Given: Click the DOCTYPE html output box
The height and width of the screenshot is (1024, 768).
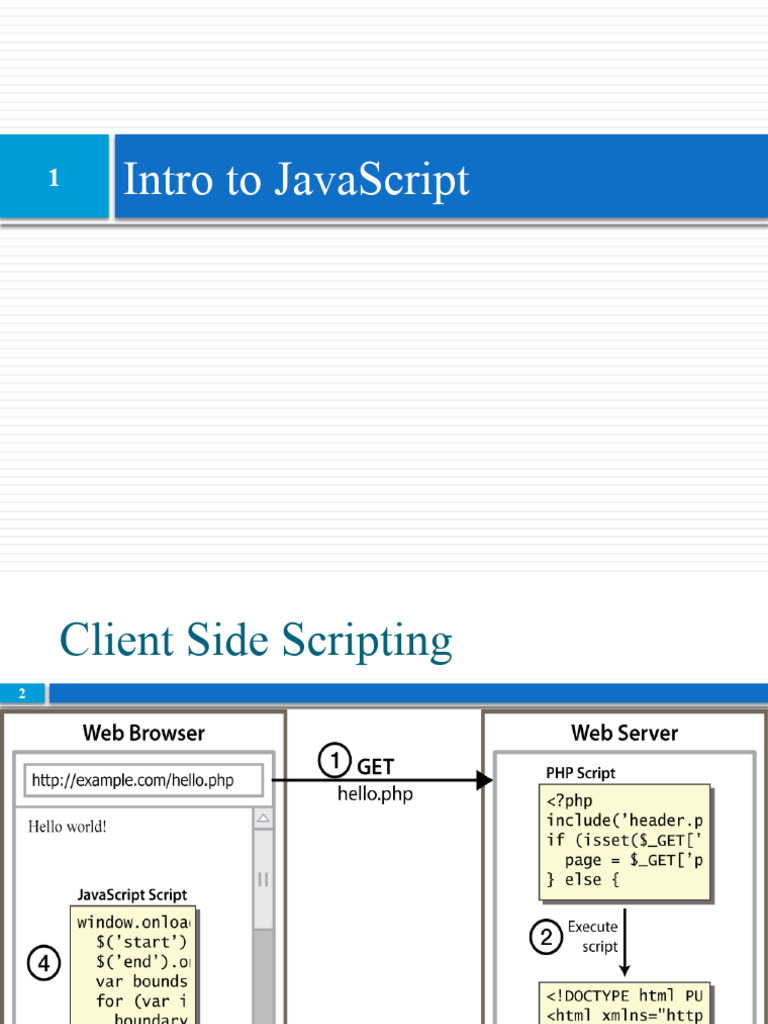Looking at the screenshot, I should point(625,1003).
